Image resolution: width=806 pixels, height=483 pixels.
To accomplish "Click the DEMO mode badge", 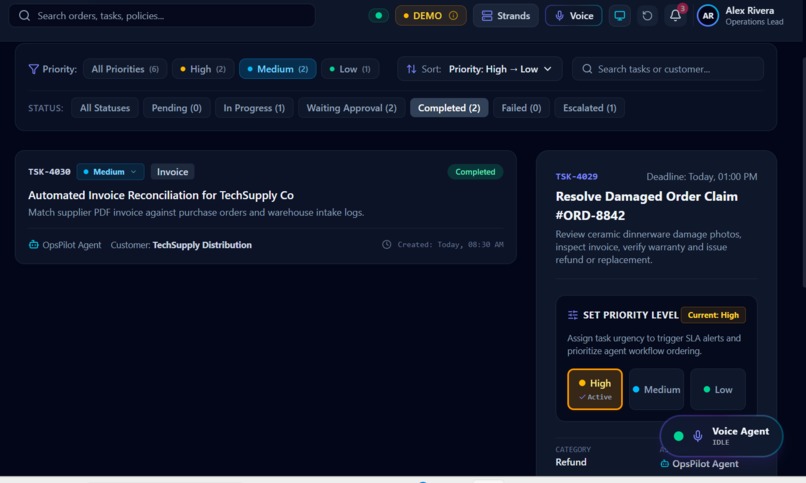I will click(x=431, y=15).
